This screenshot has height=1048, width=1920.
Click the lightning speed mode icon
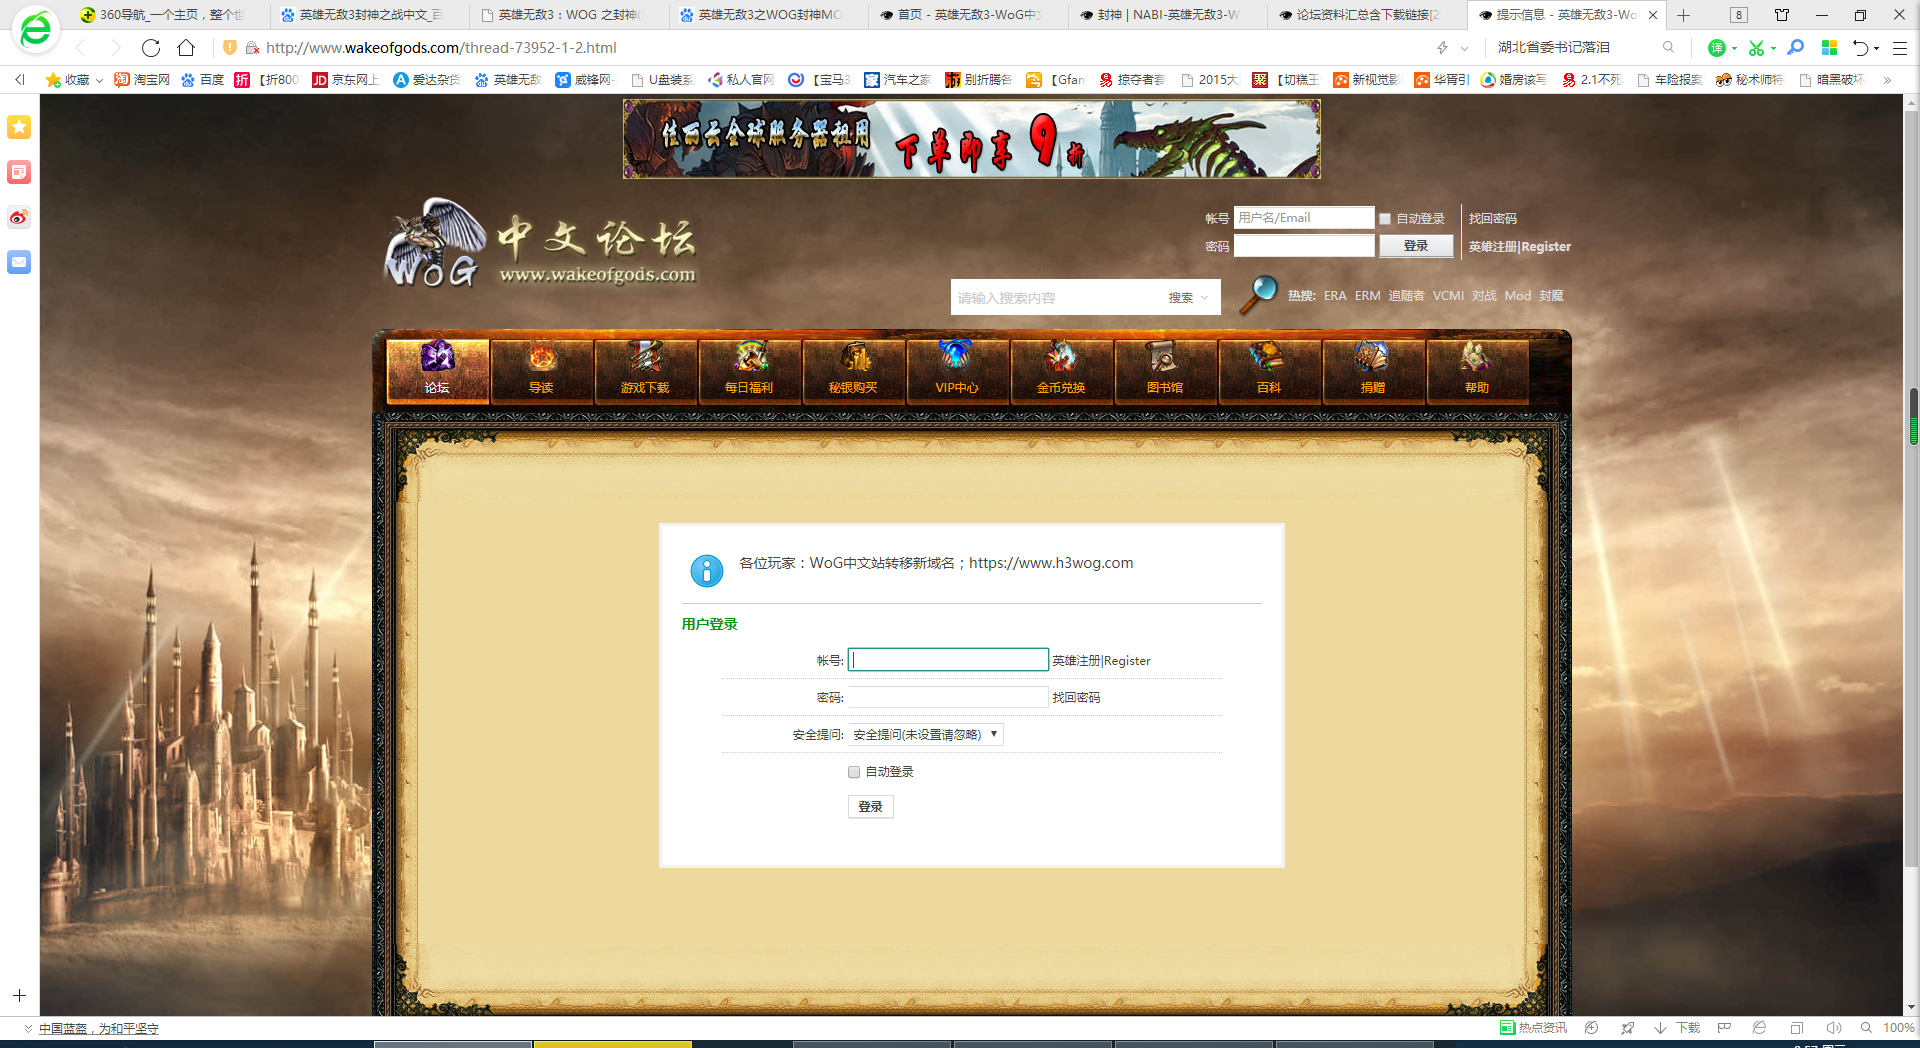[x=1442, y=47]
